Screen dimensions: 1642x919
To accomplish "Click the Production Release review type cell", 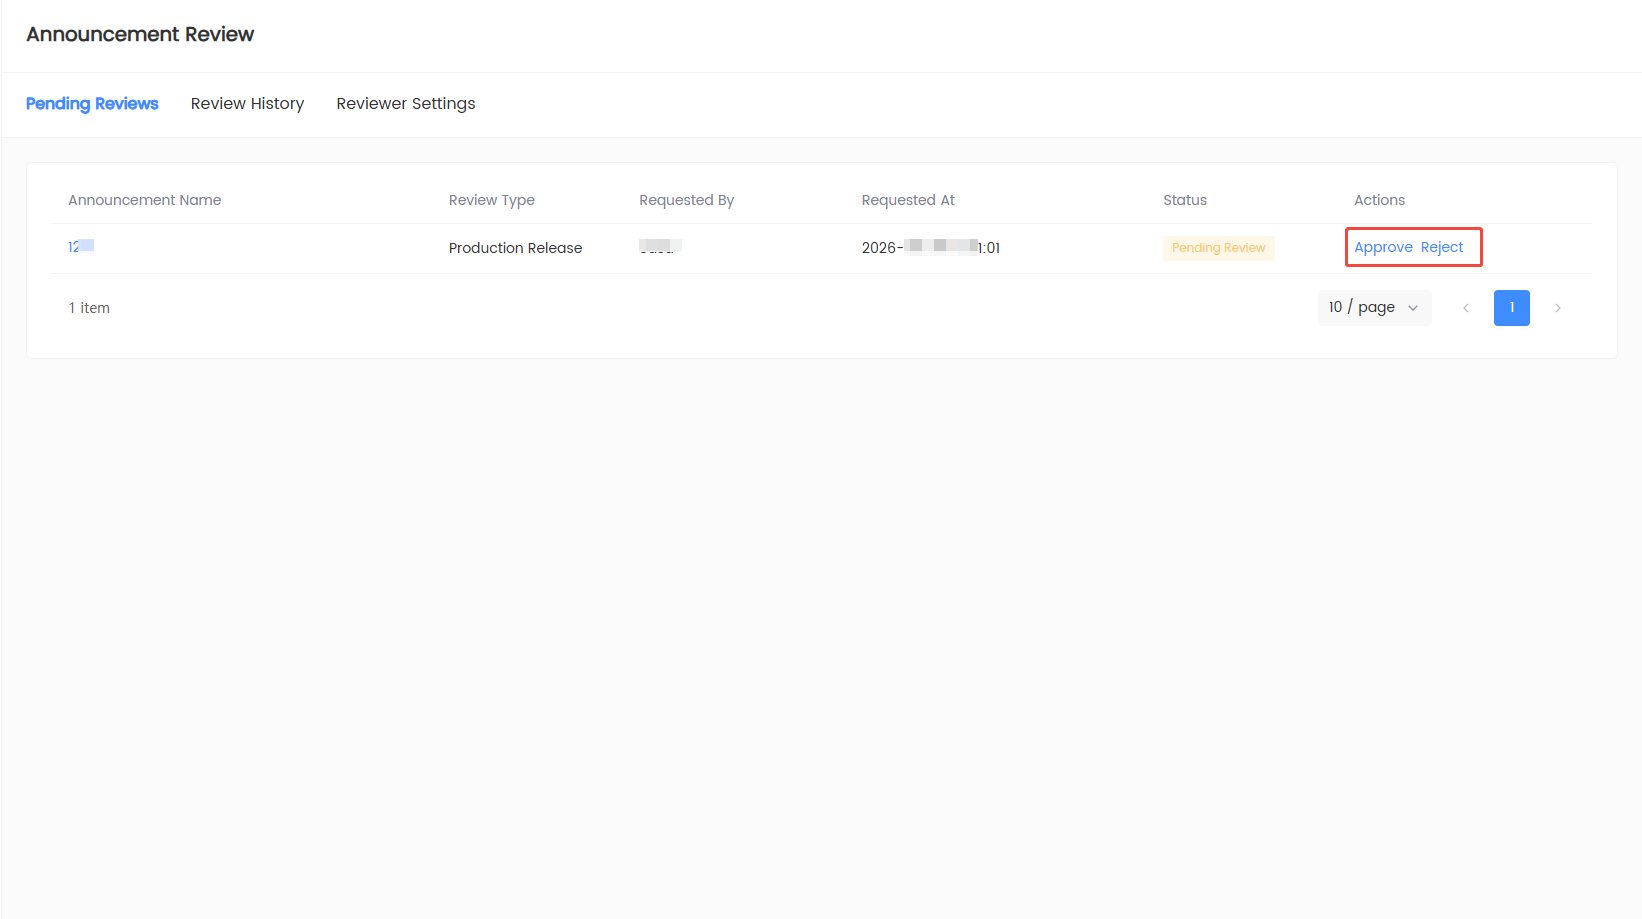I will (515, 248).
